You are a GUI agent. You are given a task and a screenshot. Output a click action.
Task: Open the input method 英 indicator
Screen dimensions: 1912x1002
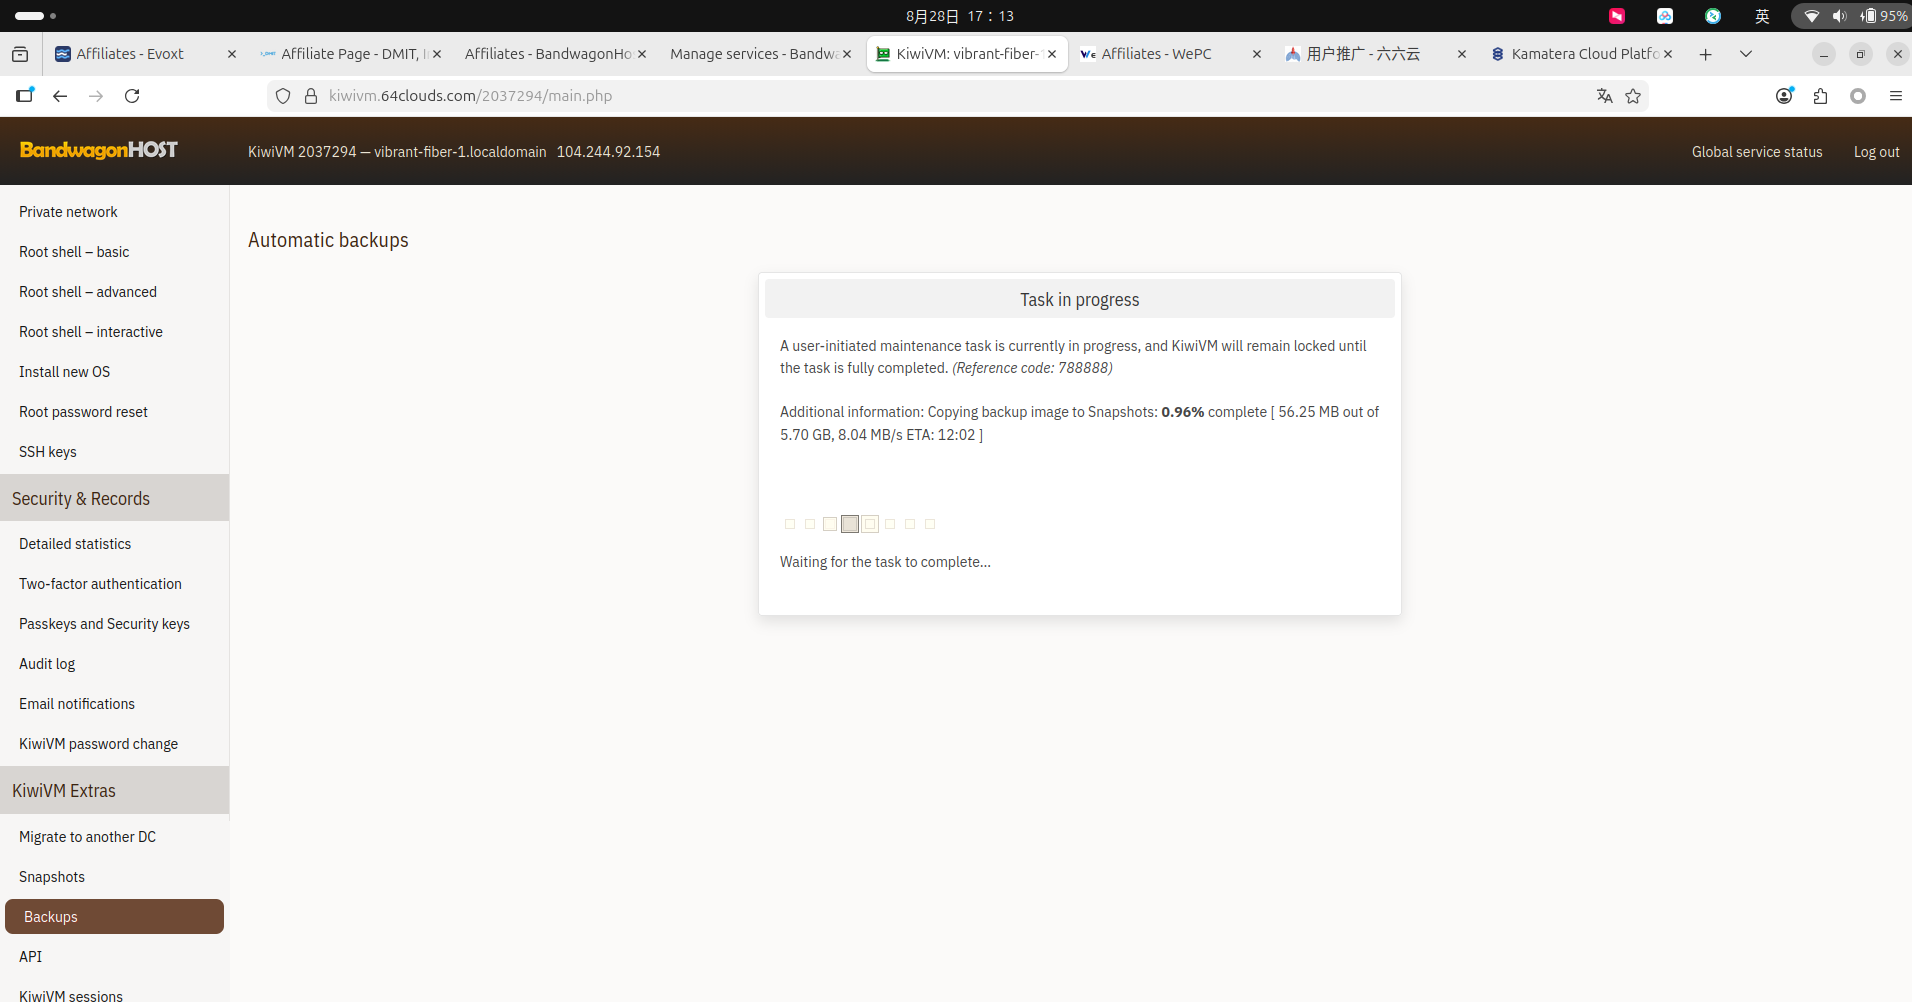click(x=1762, y=16)
